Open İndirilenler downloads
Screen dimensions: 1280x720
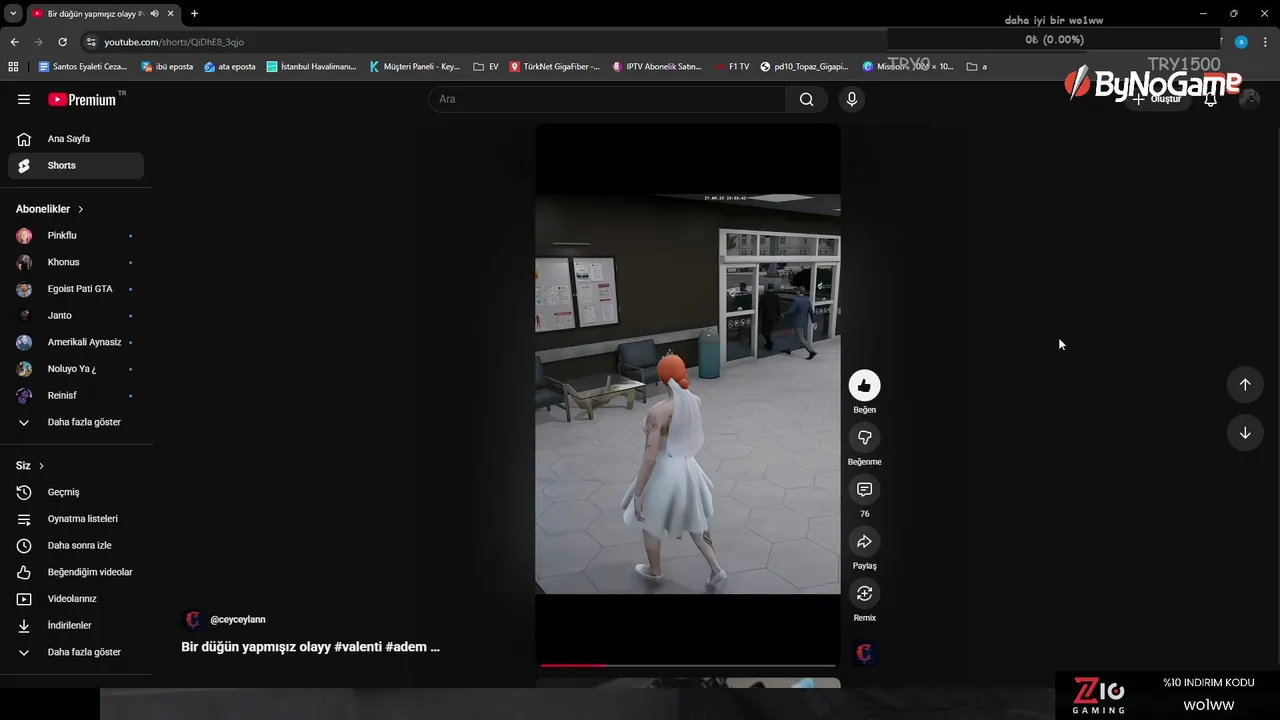[76, 626]
